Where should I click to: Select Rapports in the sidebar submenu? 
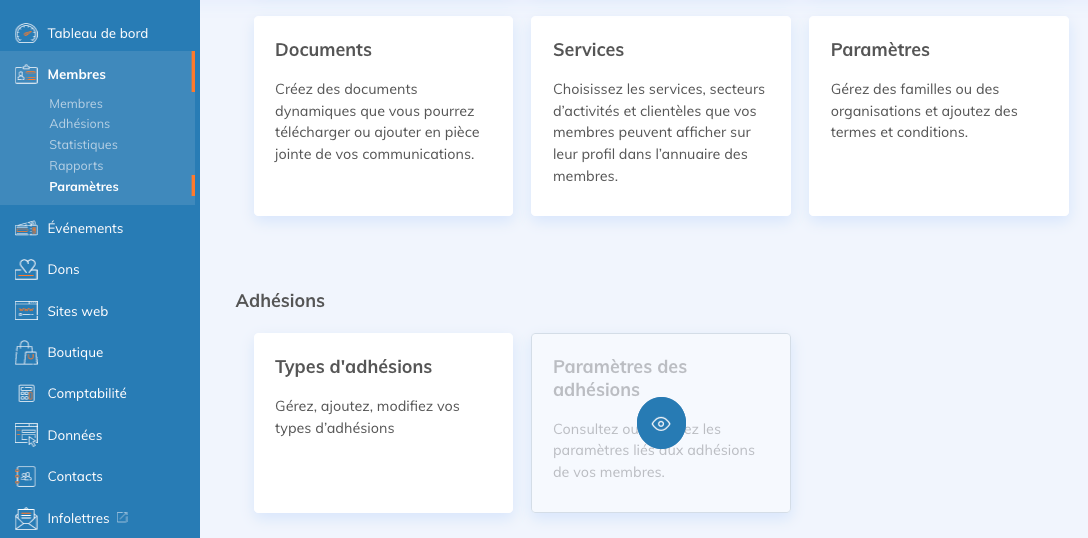pyautogui.click(x=76, y=166)
